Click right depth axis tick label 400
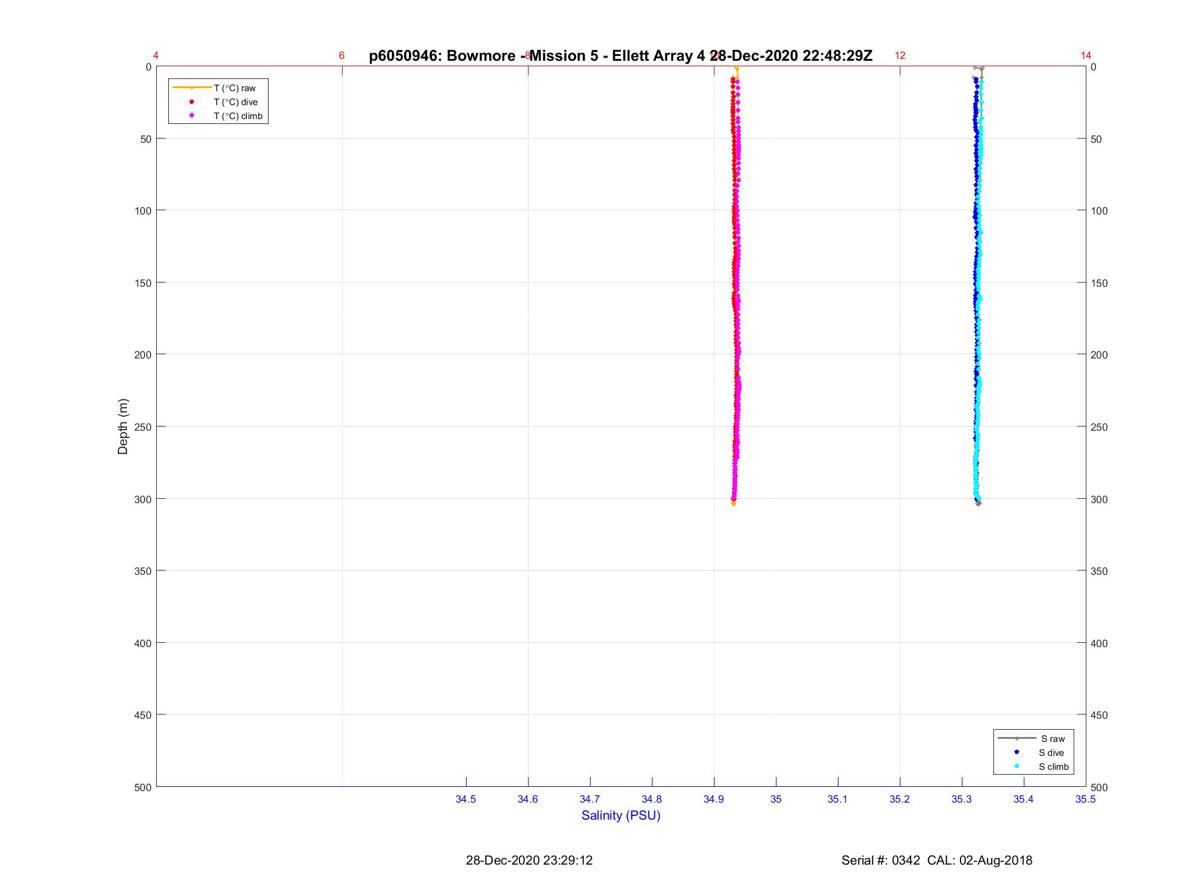1200x885 pixels. (x=1100, y=643)
